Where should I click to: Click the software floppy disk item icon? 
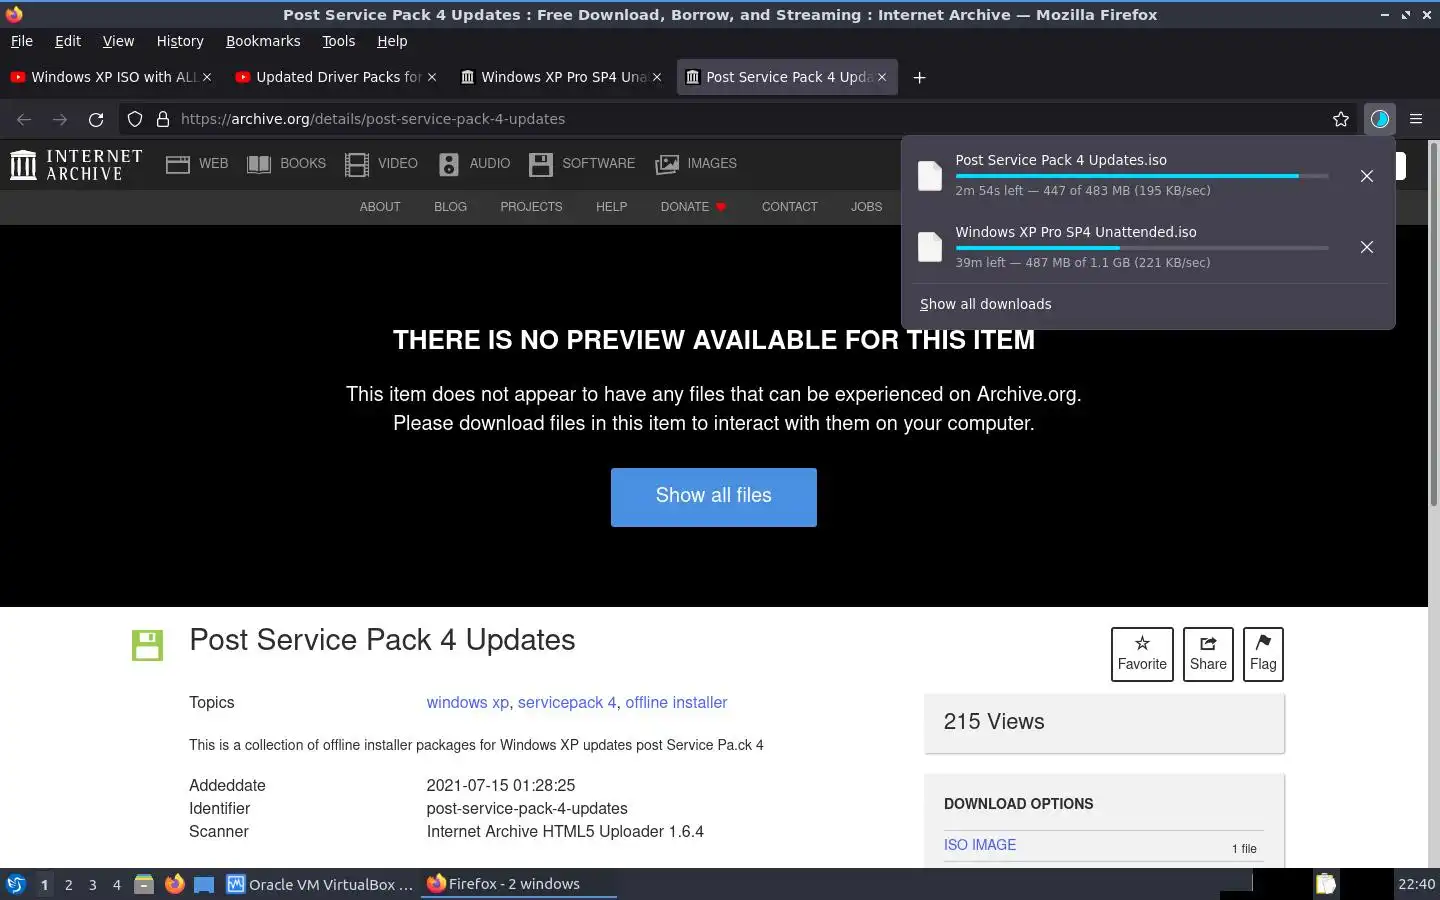coord(147,645)
